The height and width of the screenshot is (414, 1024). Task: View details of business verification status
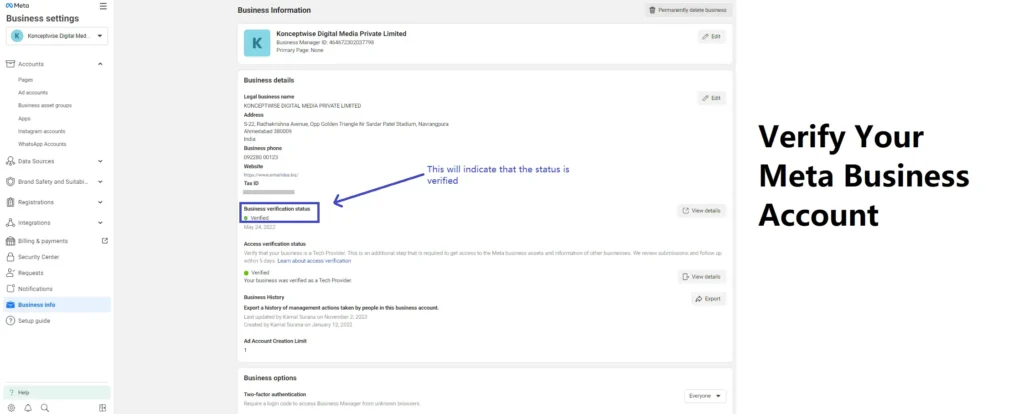(x=701, y=211)
